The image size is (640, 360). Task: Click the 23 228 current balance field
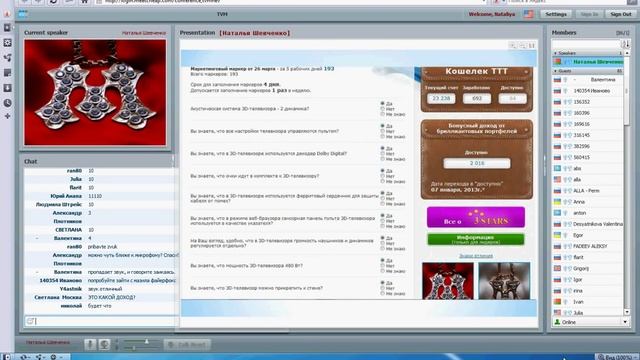tap(441, 98)
